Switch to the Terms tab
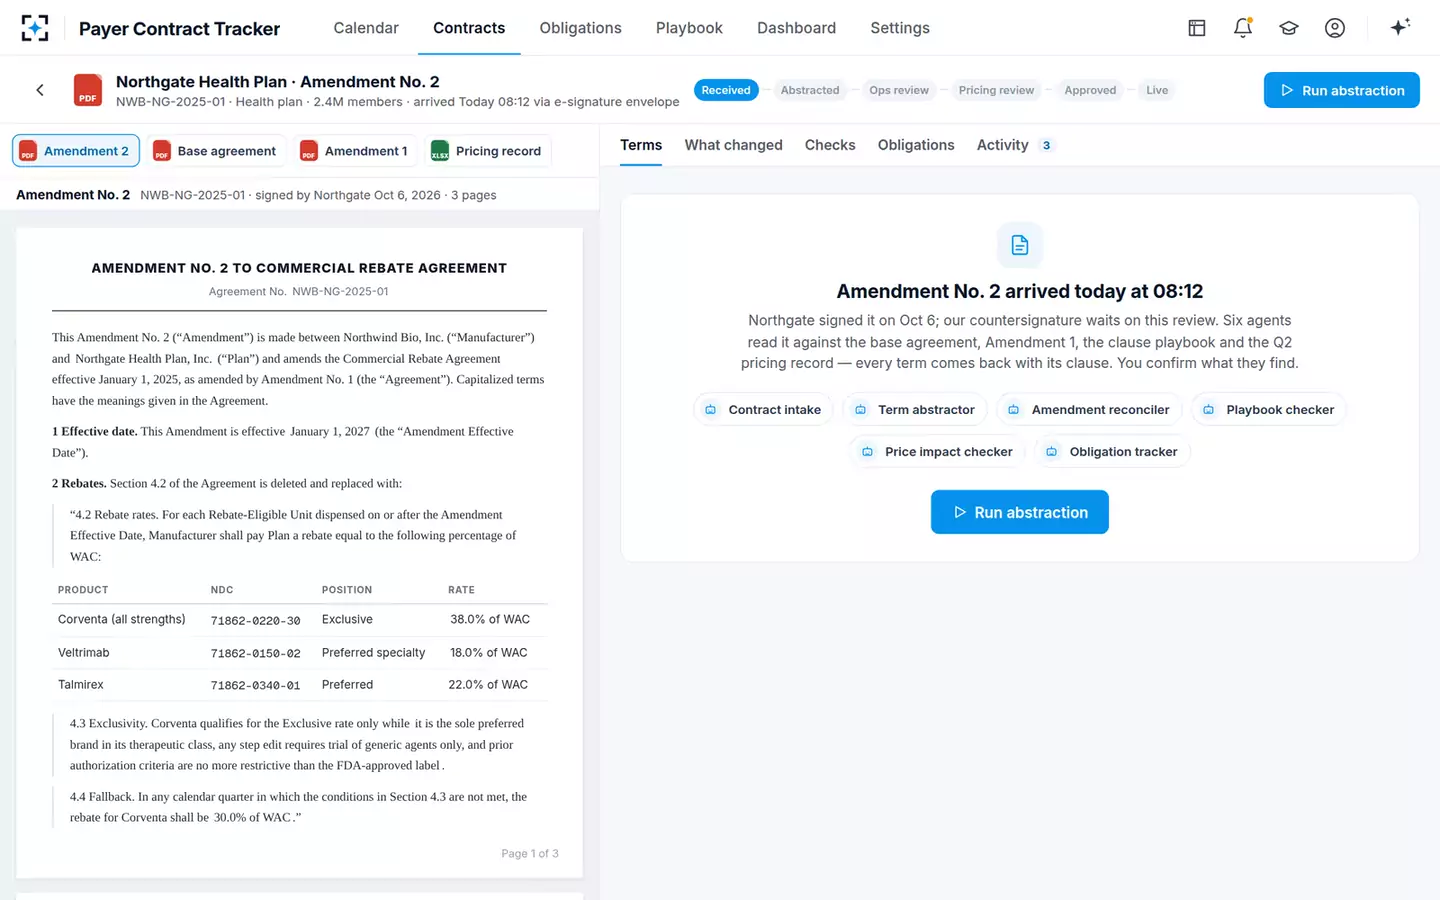 click(x=641, y=145)
